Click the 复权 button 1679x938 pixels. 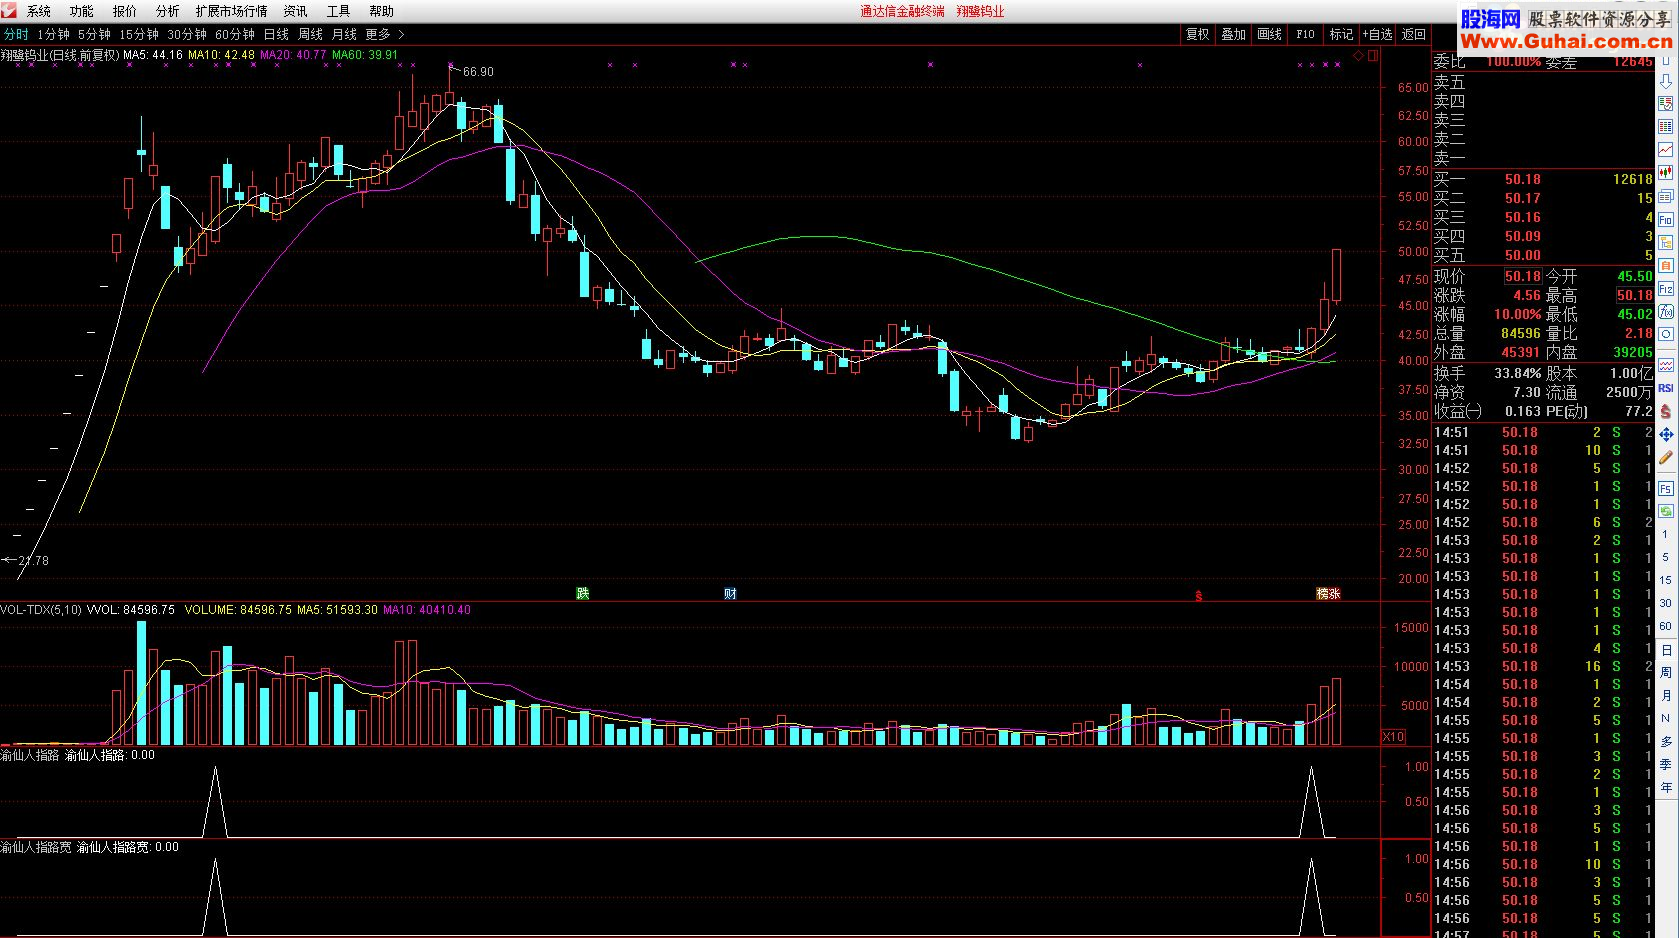(x=1198, y=34)
